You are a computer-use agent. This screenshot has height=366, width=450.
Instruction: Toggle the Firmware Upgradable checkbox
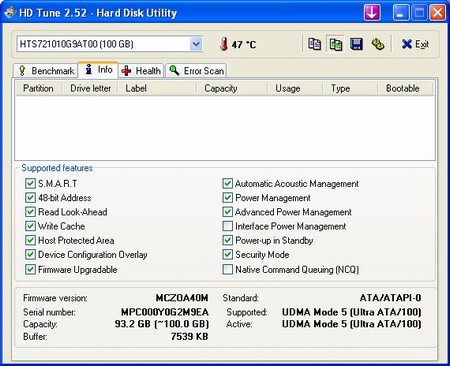[30, 269]
